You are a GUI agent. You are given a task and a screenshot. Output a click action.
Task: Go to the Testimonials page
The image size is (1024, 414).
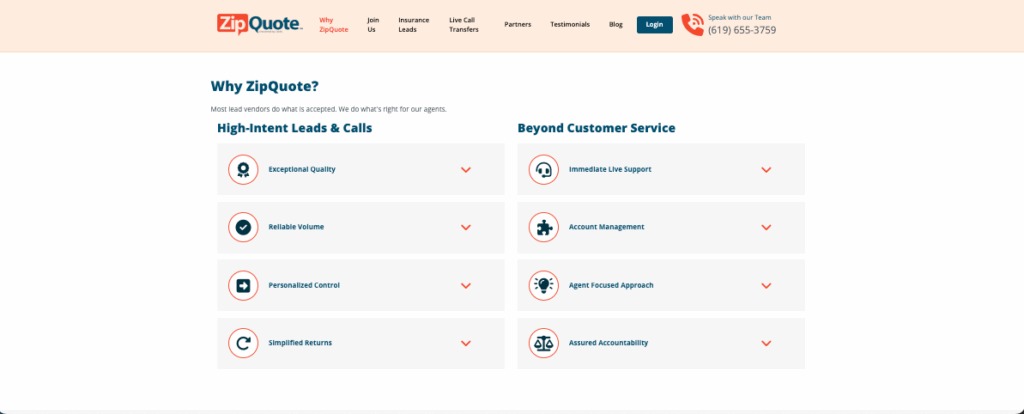point(570,24)
